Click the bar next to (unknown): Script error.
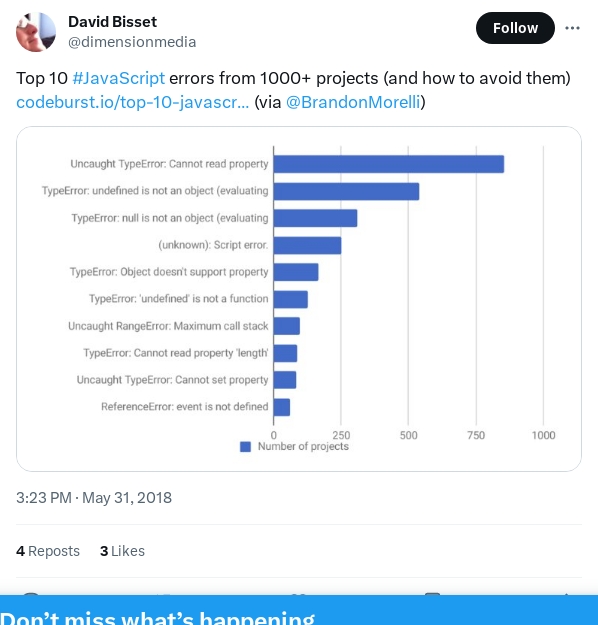 pyautogui.click(x=307, y=245)
